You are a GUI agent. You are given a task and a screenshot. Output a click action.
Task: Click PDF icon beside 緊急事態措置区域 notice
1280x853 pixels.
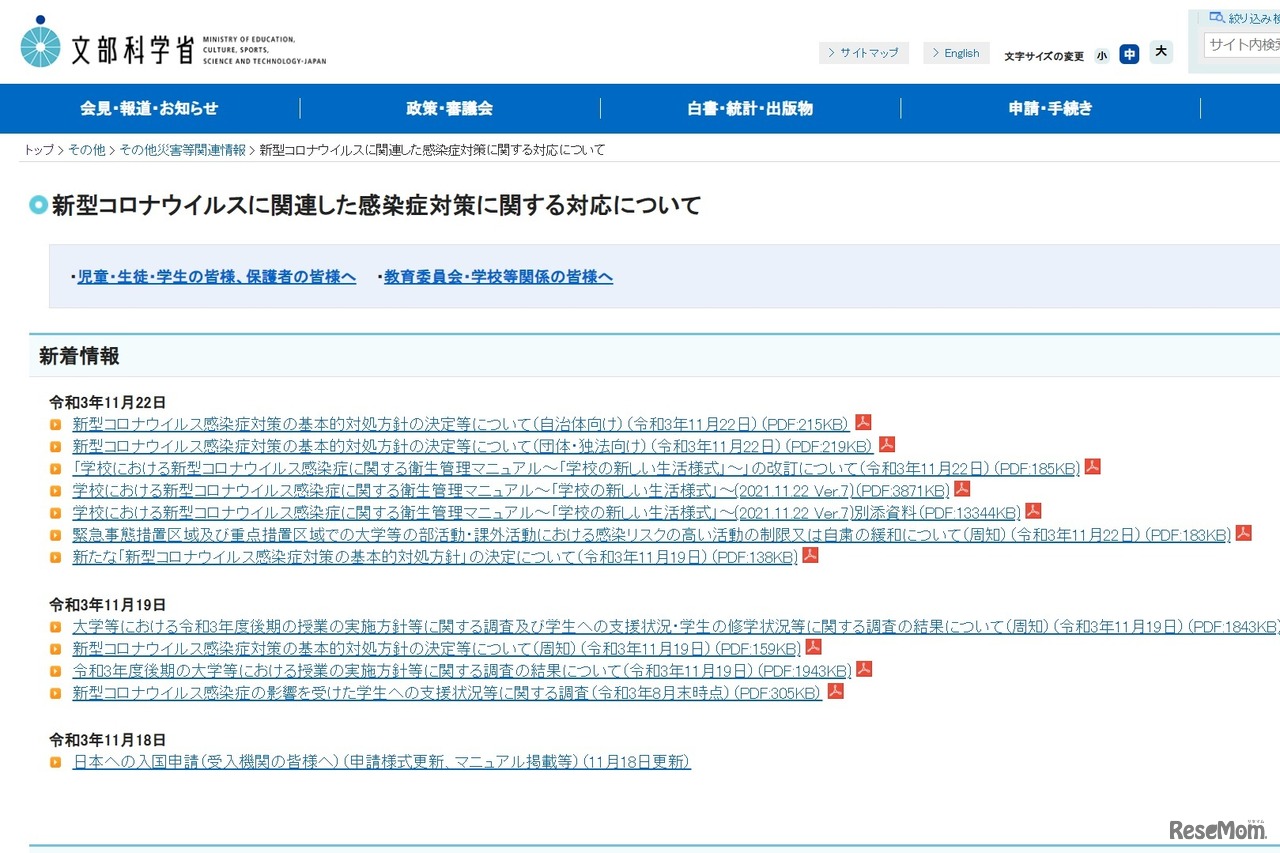coord(1243,533)
